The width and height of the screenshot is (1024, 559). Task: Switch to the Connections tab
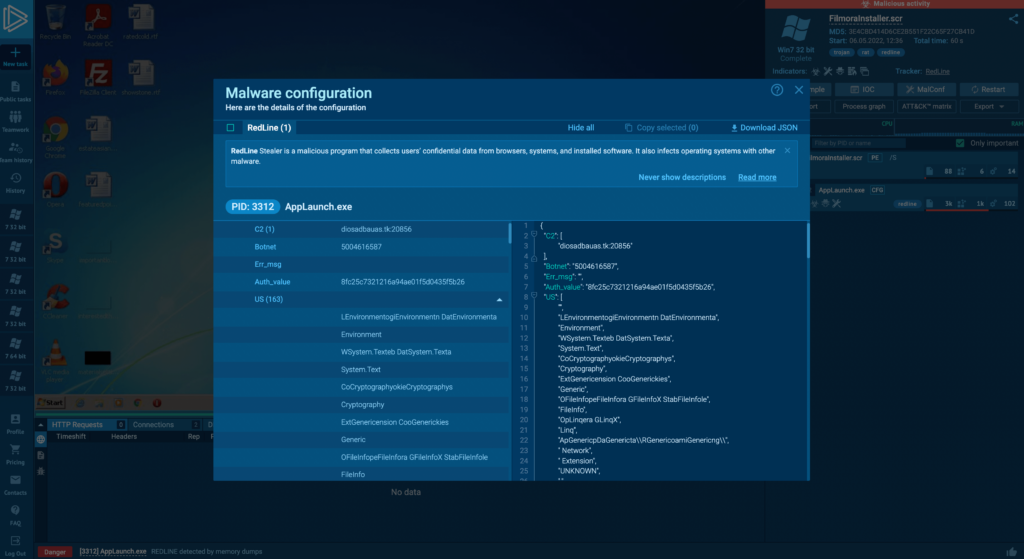click(153, 424)
